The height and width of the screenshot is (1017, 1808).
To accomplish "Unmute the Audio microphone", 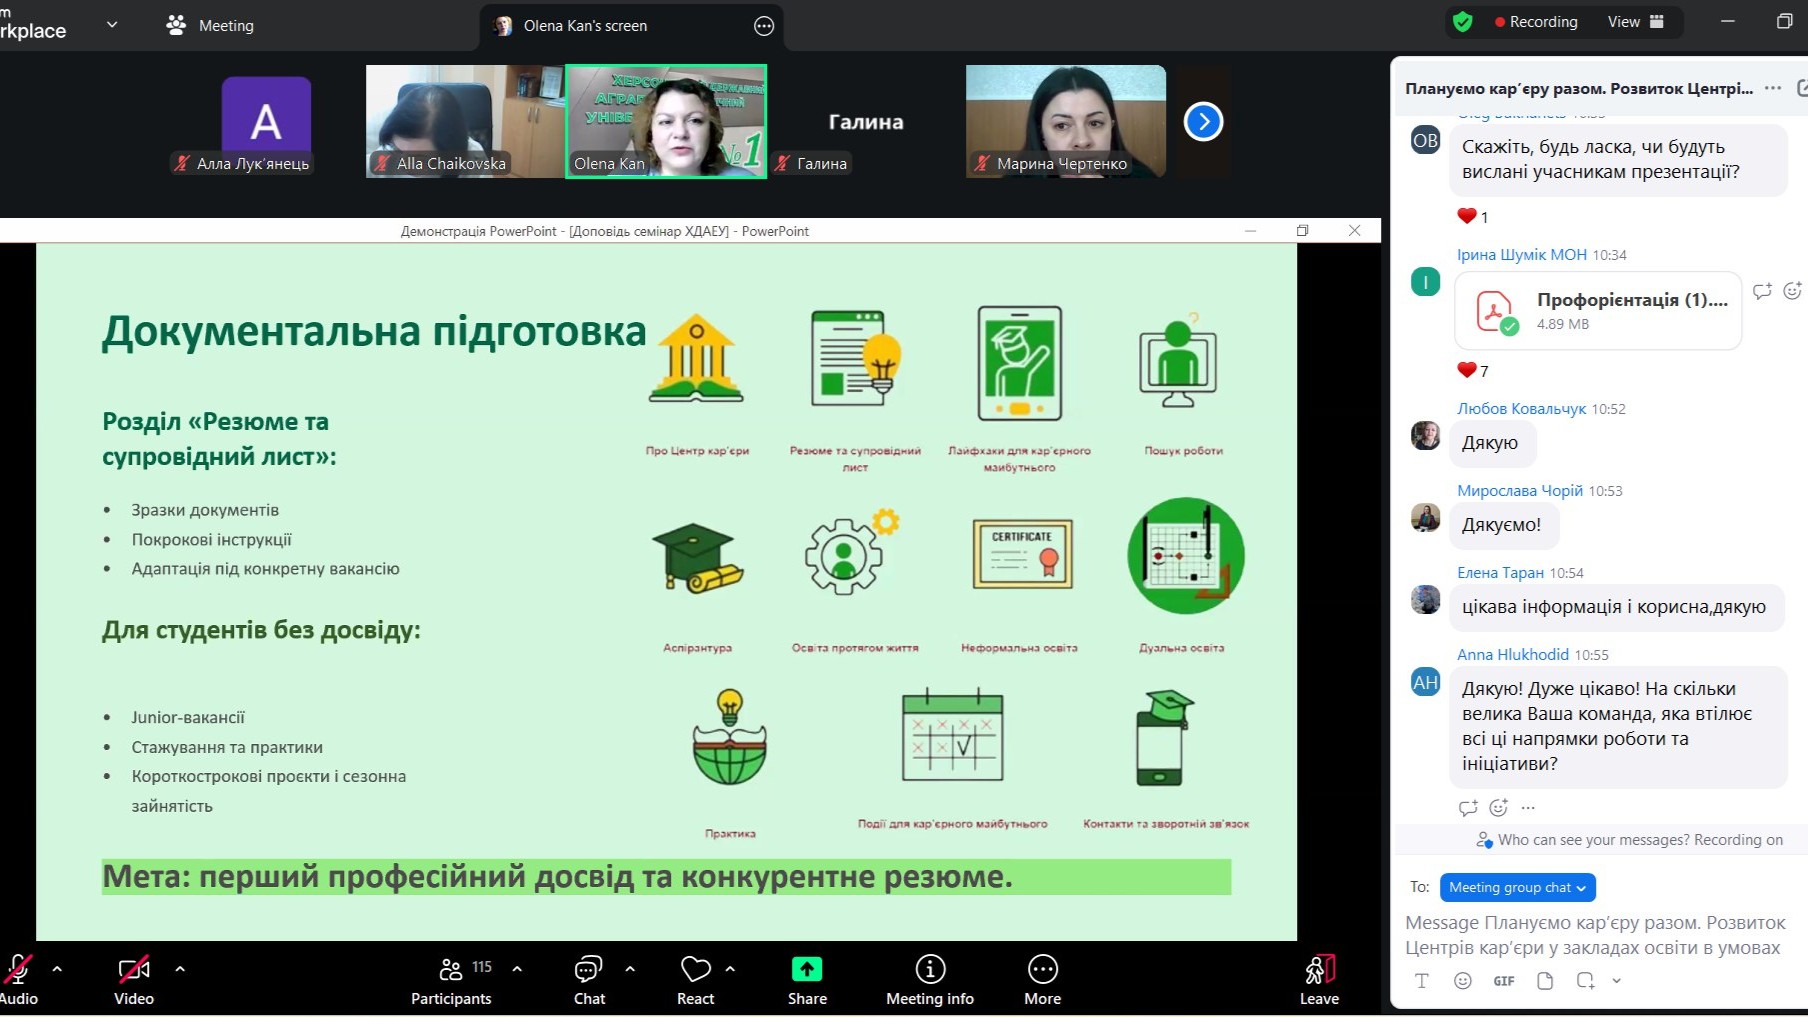I will tap(18, 979).
